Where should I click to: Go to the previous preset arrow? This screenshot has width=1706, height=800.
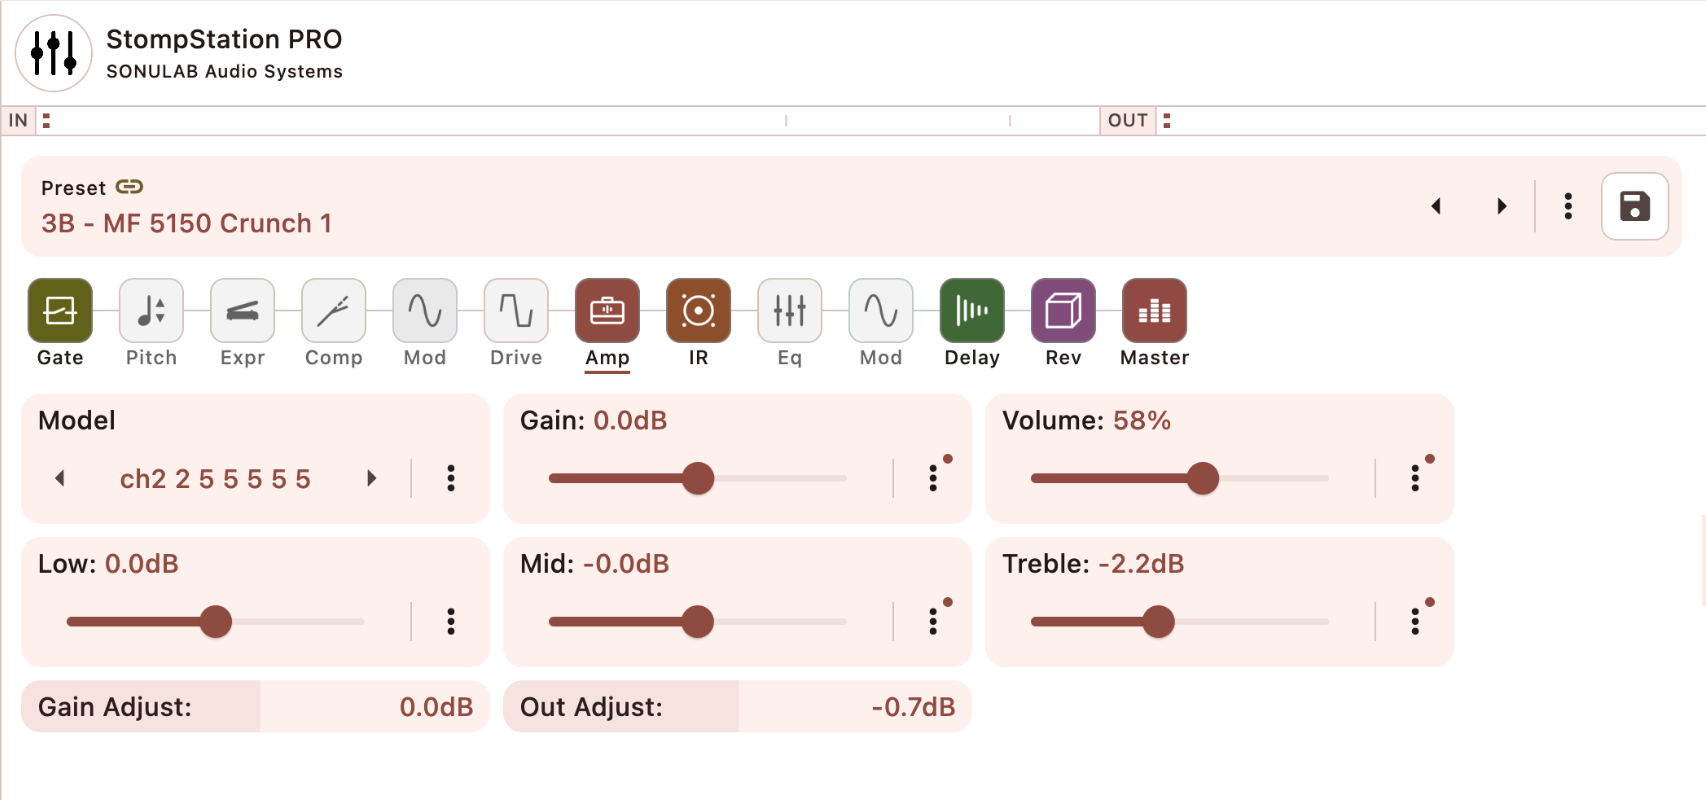[1436, 206]
